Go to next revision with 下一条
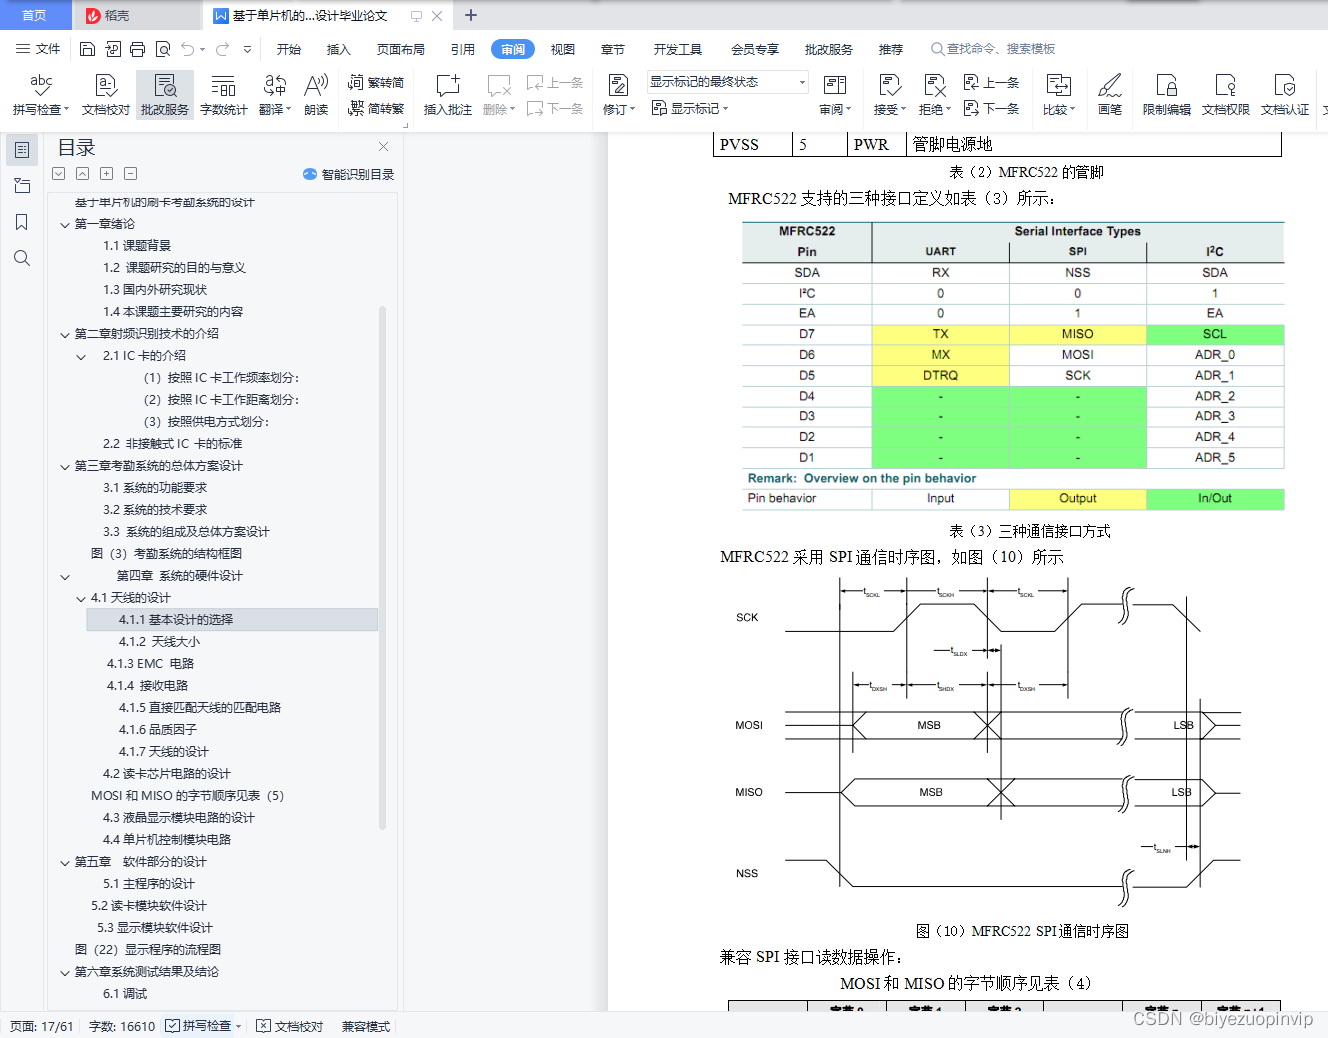 [991, 108]
